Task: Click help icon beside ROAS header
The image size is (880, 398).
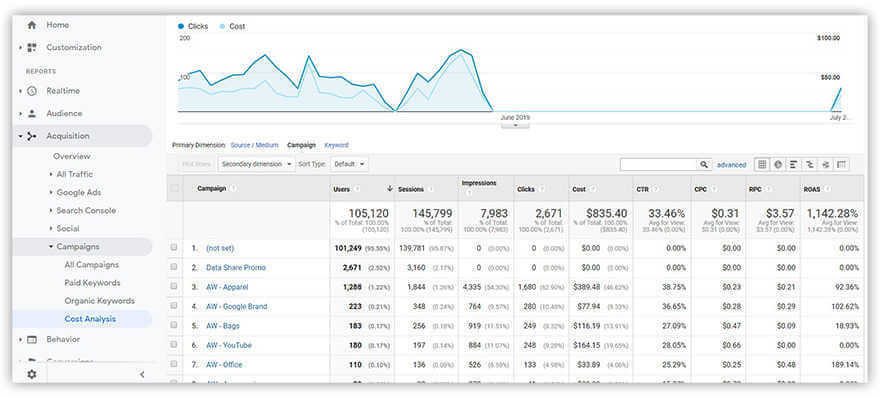Action: point(828,190)
